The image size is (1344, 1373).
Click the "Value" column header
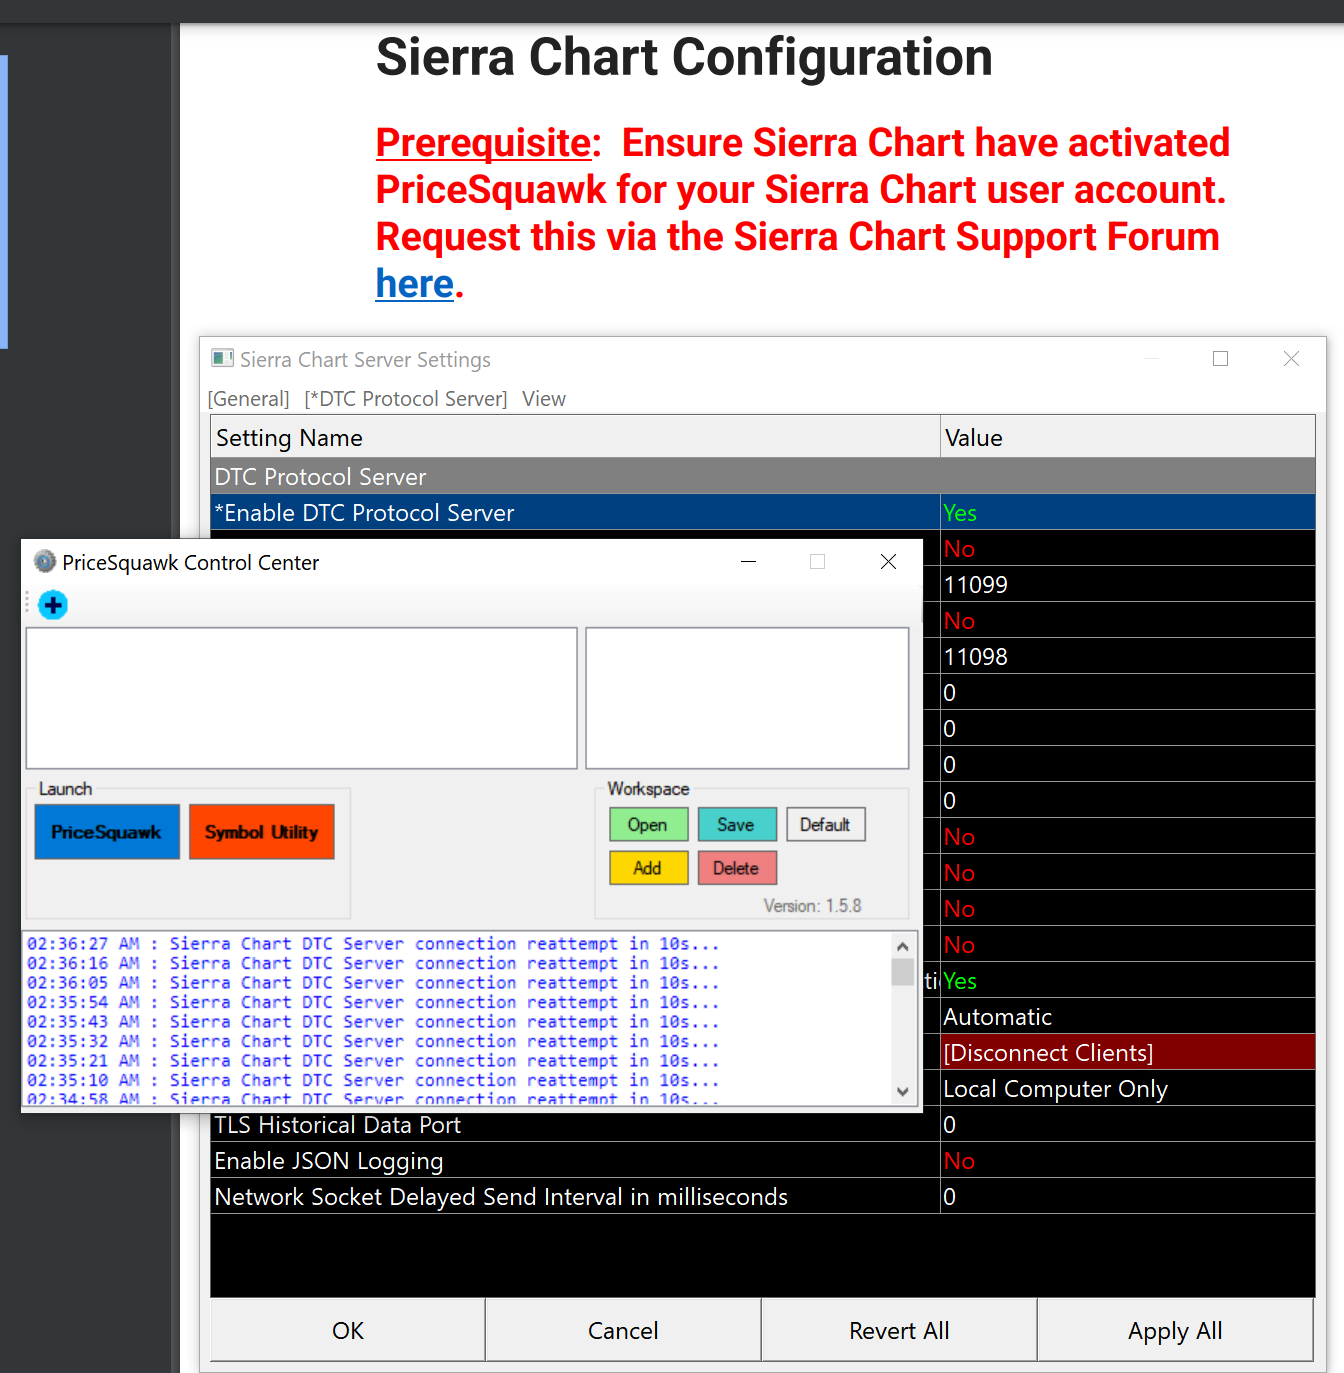1128,437
